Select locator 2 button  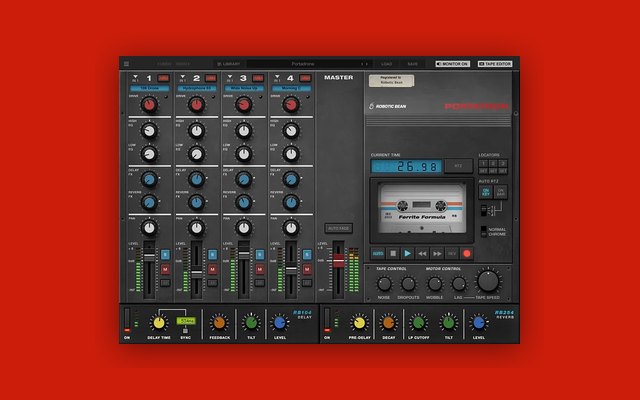[493, 163]
